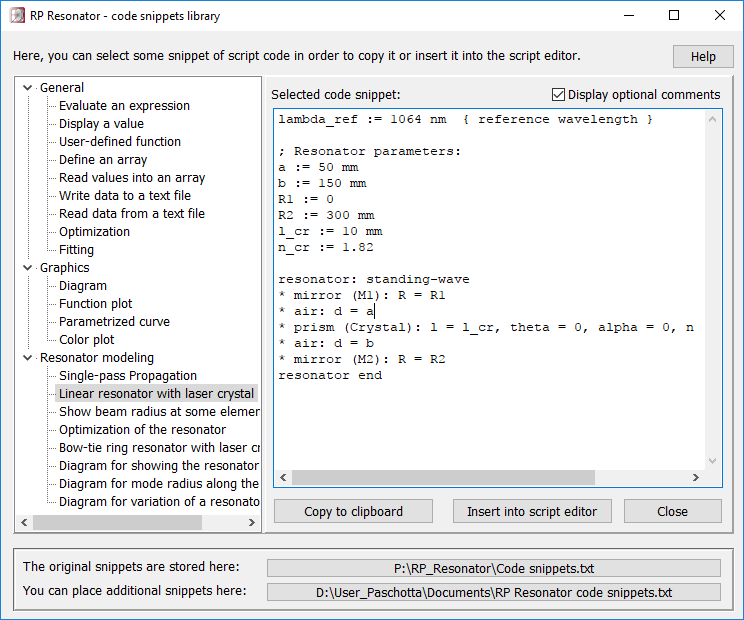Select 'Read data from a text file' snippet
Viewport: 744px width, 620px height.
coord(132,214)
